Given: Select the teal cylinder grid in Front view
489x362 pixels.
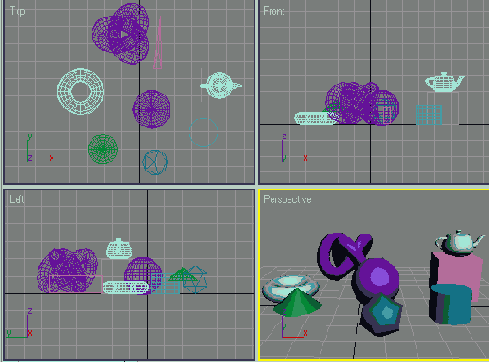Looking at the screenshot, I should coord(429,115).
